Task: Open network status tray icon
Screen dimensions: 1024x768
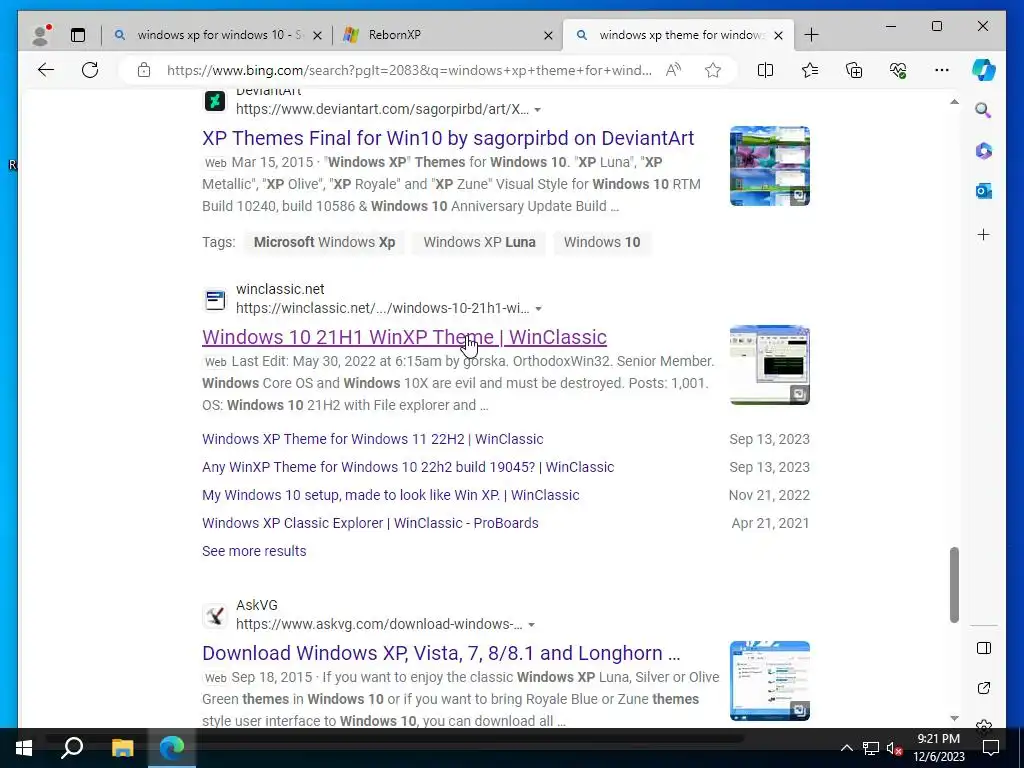Action: [871, 748]
